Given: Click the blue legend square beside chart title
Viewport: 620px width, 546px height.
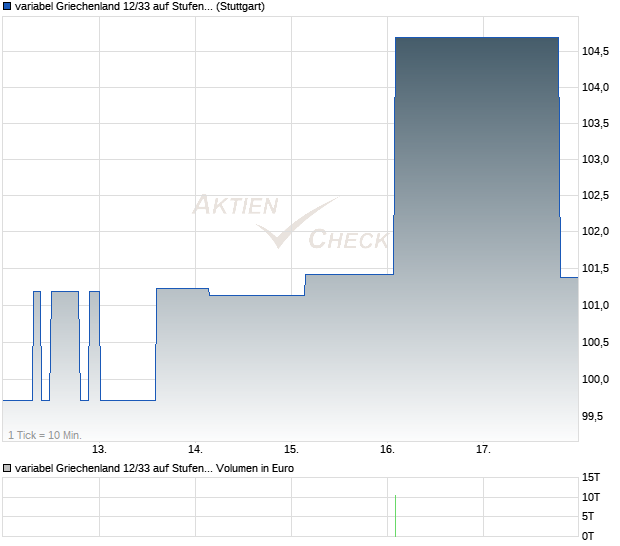Looking at the screenshot, I should (7, 6).
